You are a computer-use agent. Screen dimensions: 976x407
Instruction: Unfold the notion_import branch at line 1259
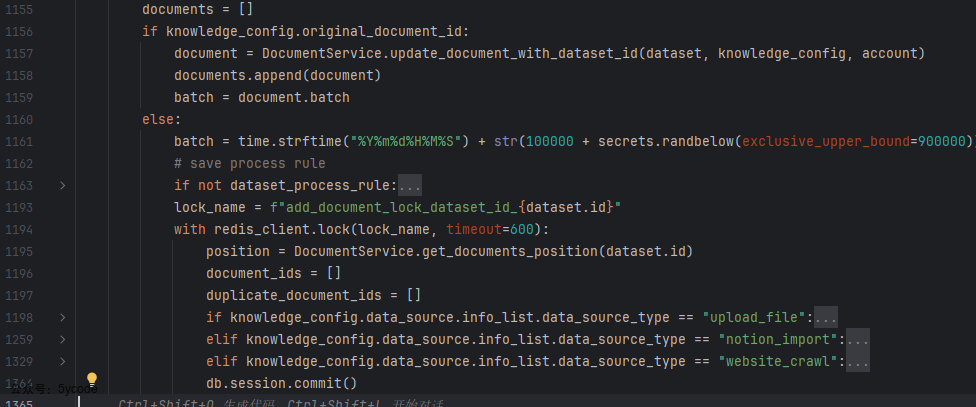tap(63, 339)
